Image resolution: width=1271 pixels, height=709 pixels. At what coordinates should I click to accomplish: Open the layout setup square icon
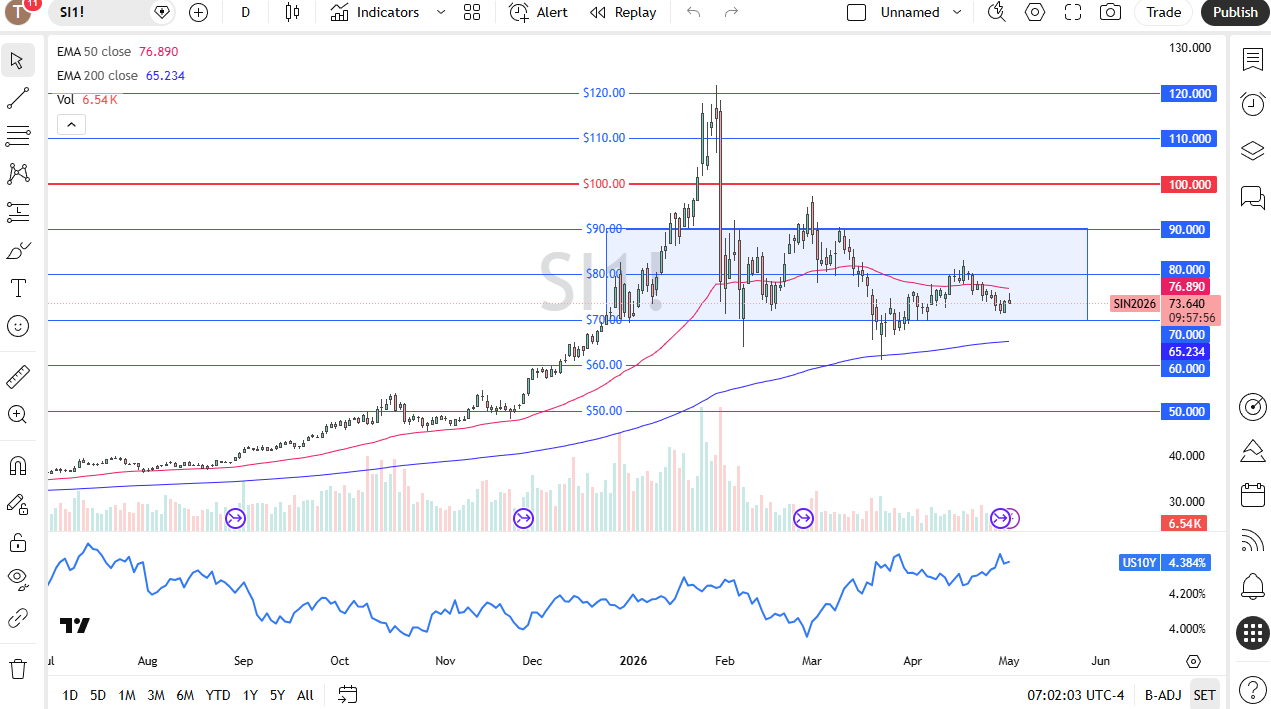pyautogui.click(x=856, y=12)
